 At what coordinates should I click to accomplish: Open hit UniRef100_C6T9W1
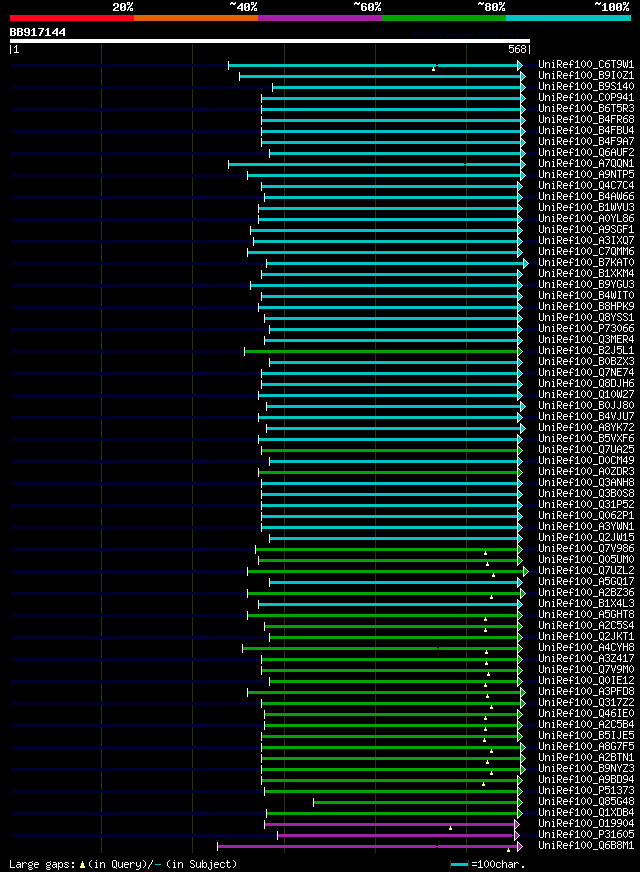point(586,65)
